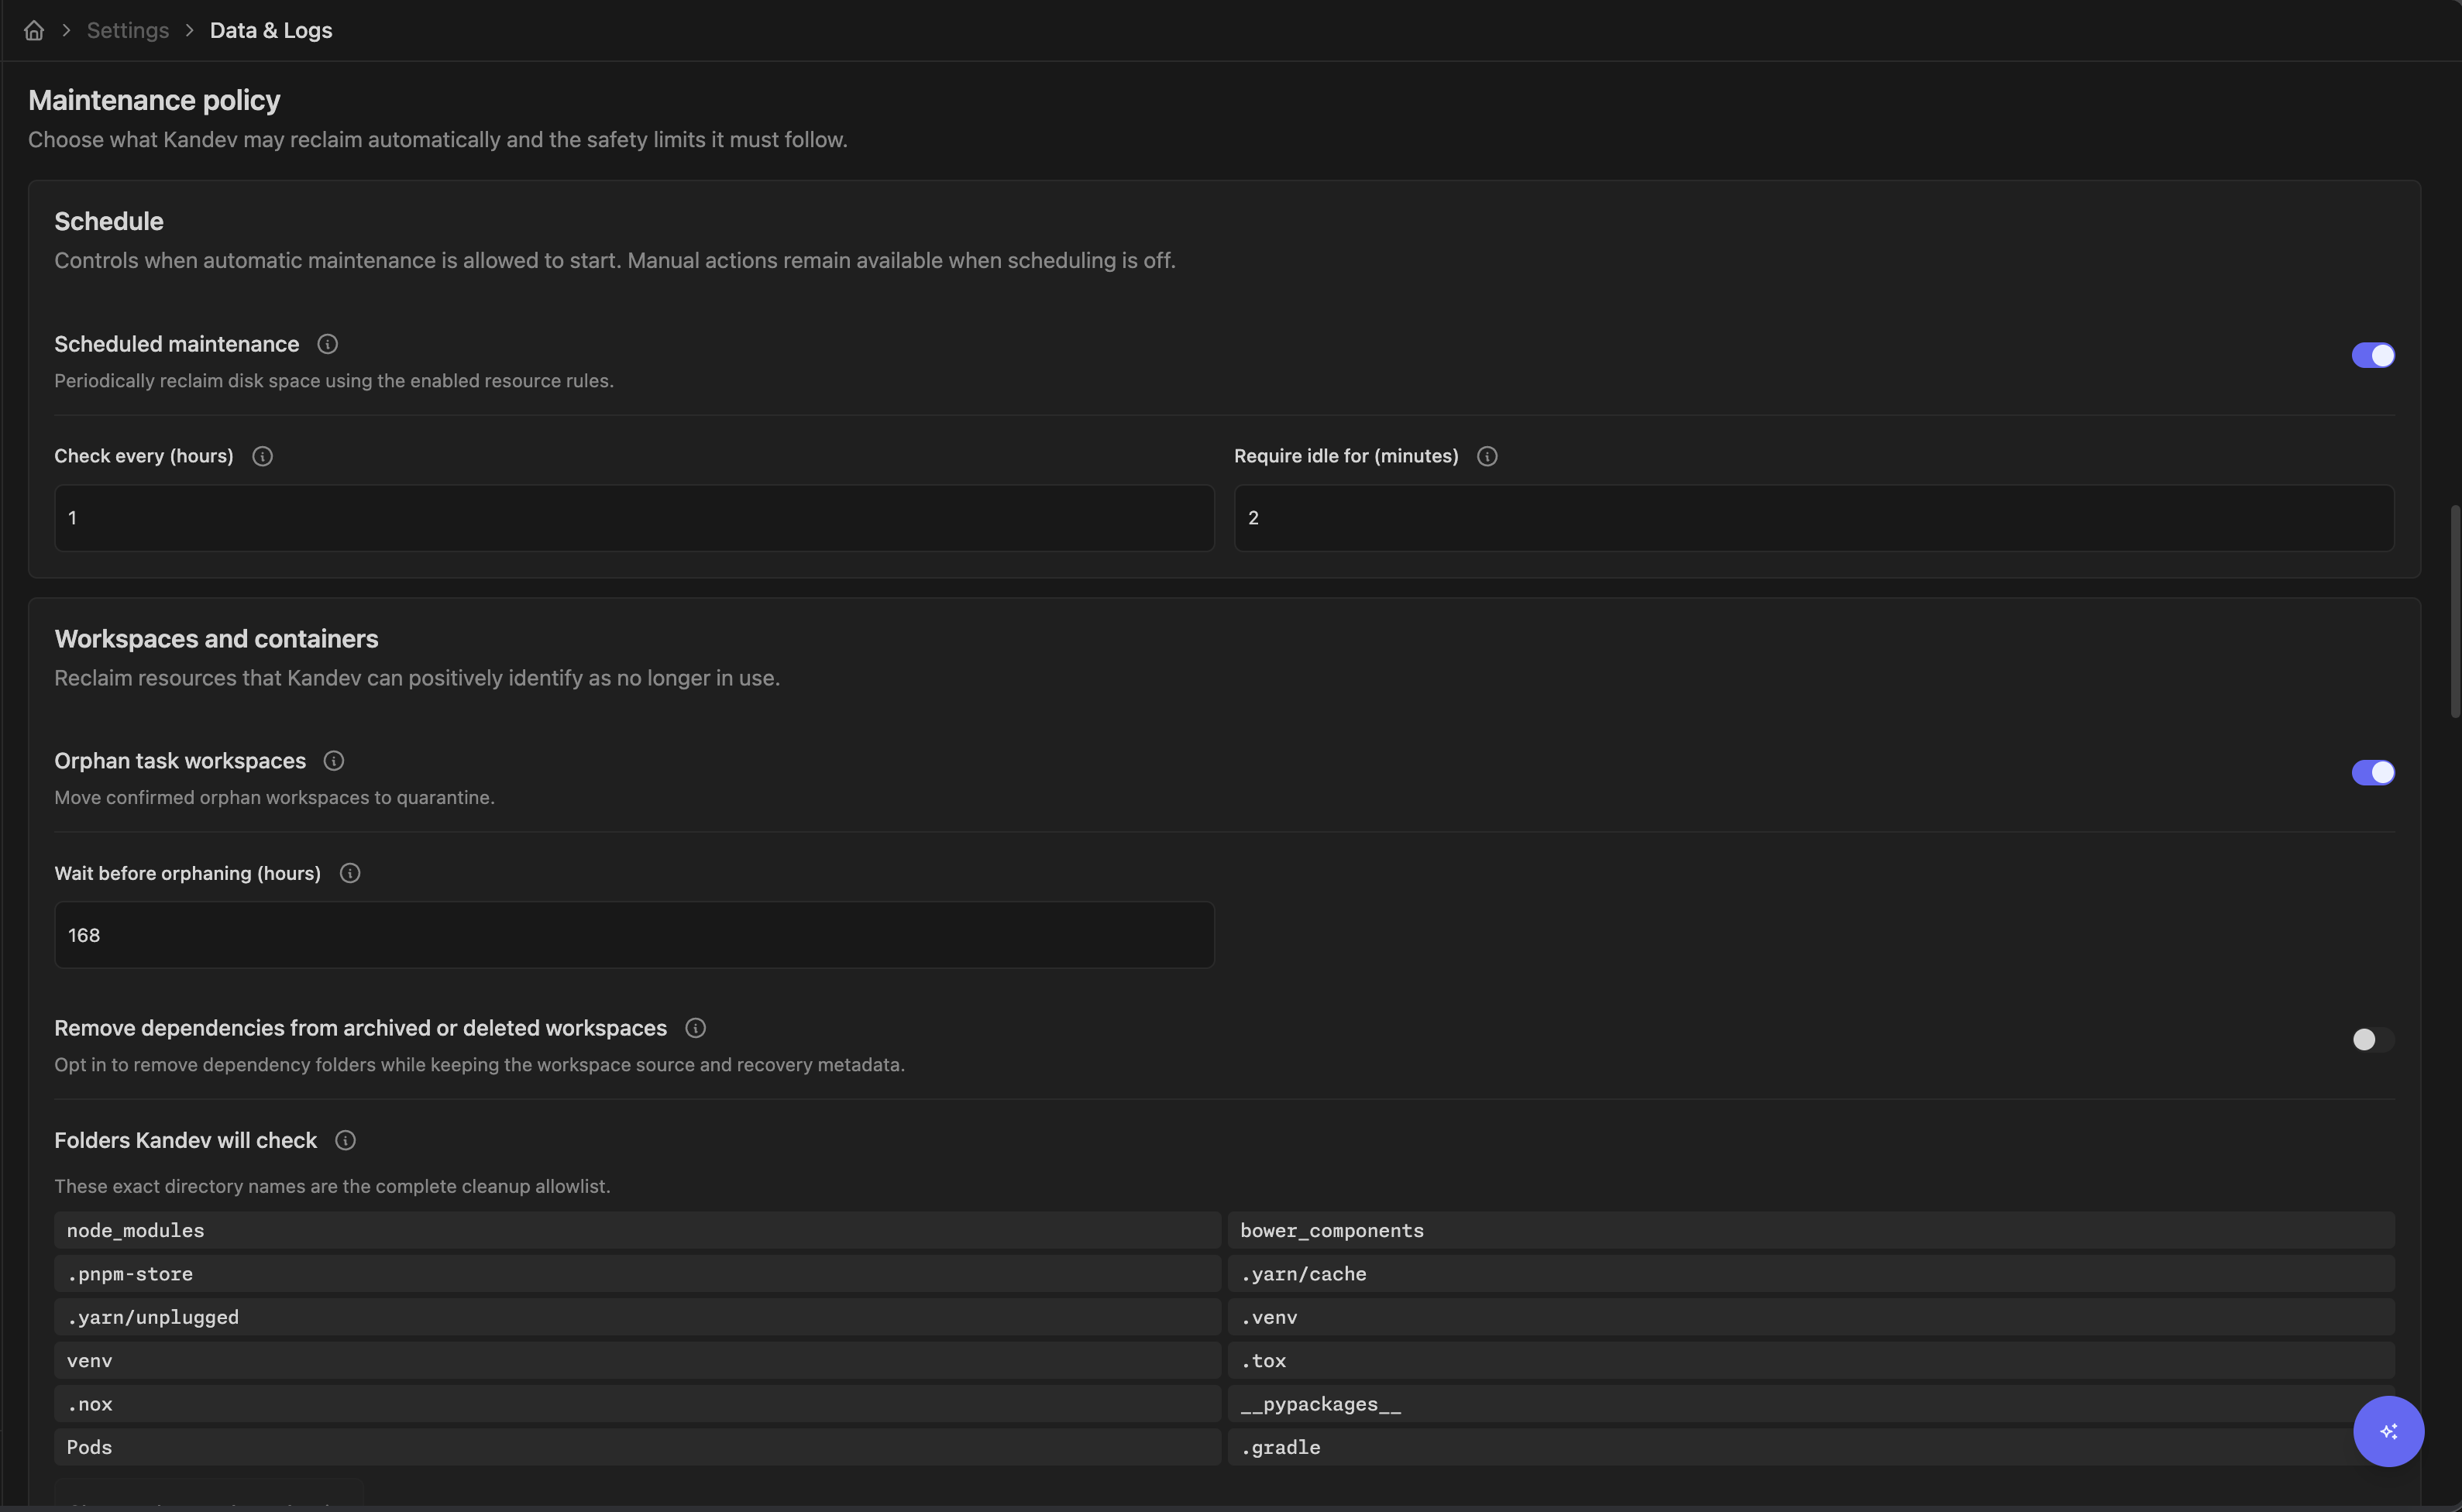
Task: Click the Workspaces and containers heading
Action: tap(216, 639)
